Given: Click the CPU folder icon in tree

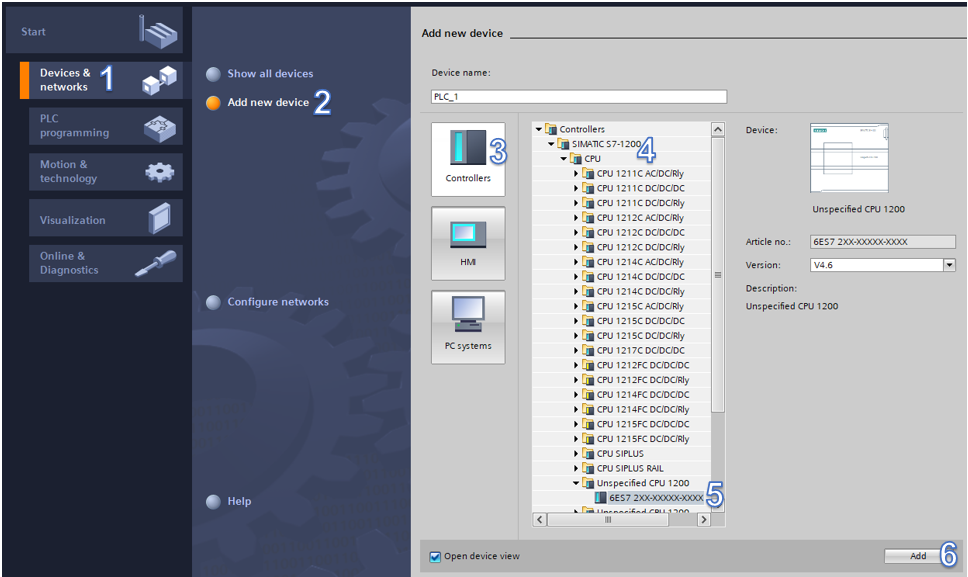Looking at the screenshot, I should tap(575, 159).
